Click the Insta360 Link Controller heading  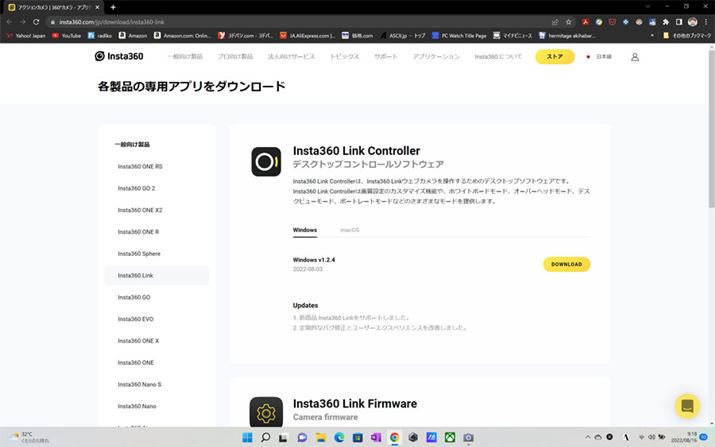[x=357, y=151]
